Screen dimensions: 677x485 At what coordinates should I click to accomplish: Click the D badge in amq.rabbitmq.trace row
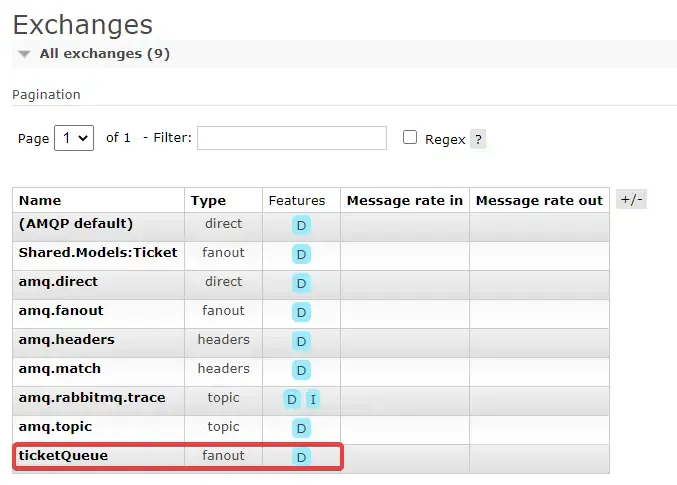292,399
